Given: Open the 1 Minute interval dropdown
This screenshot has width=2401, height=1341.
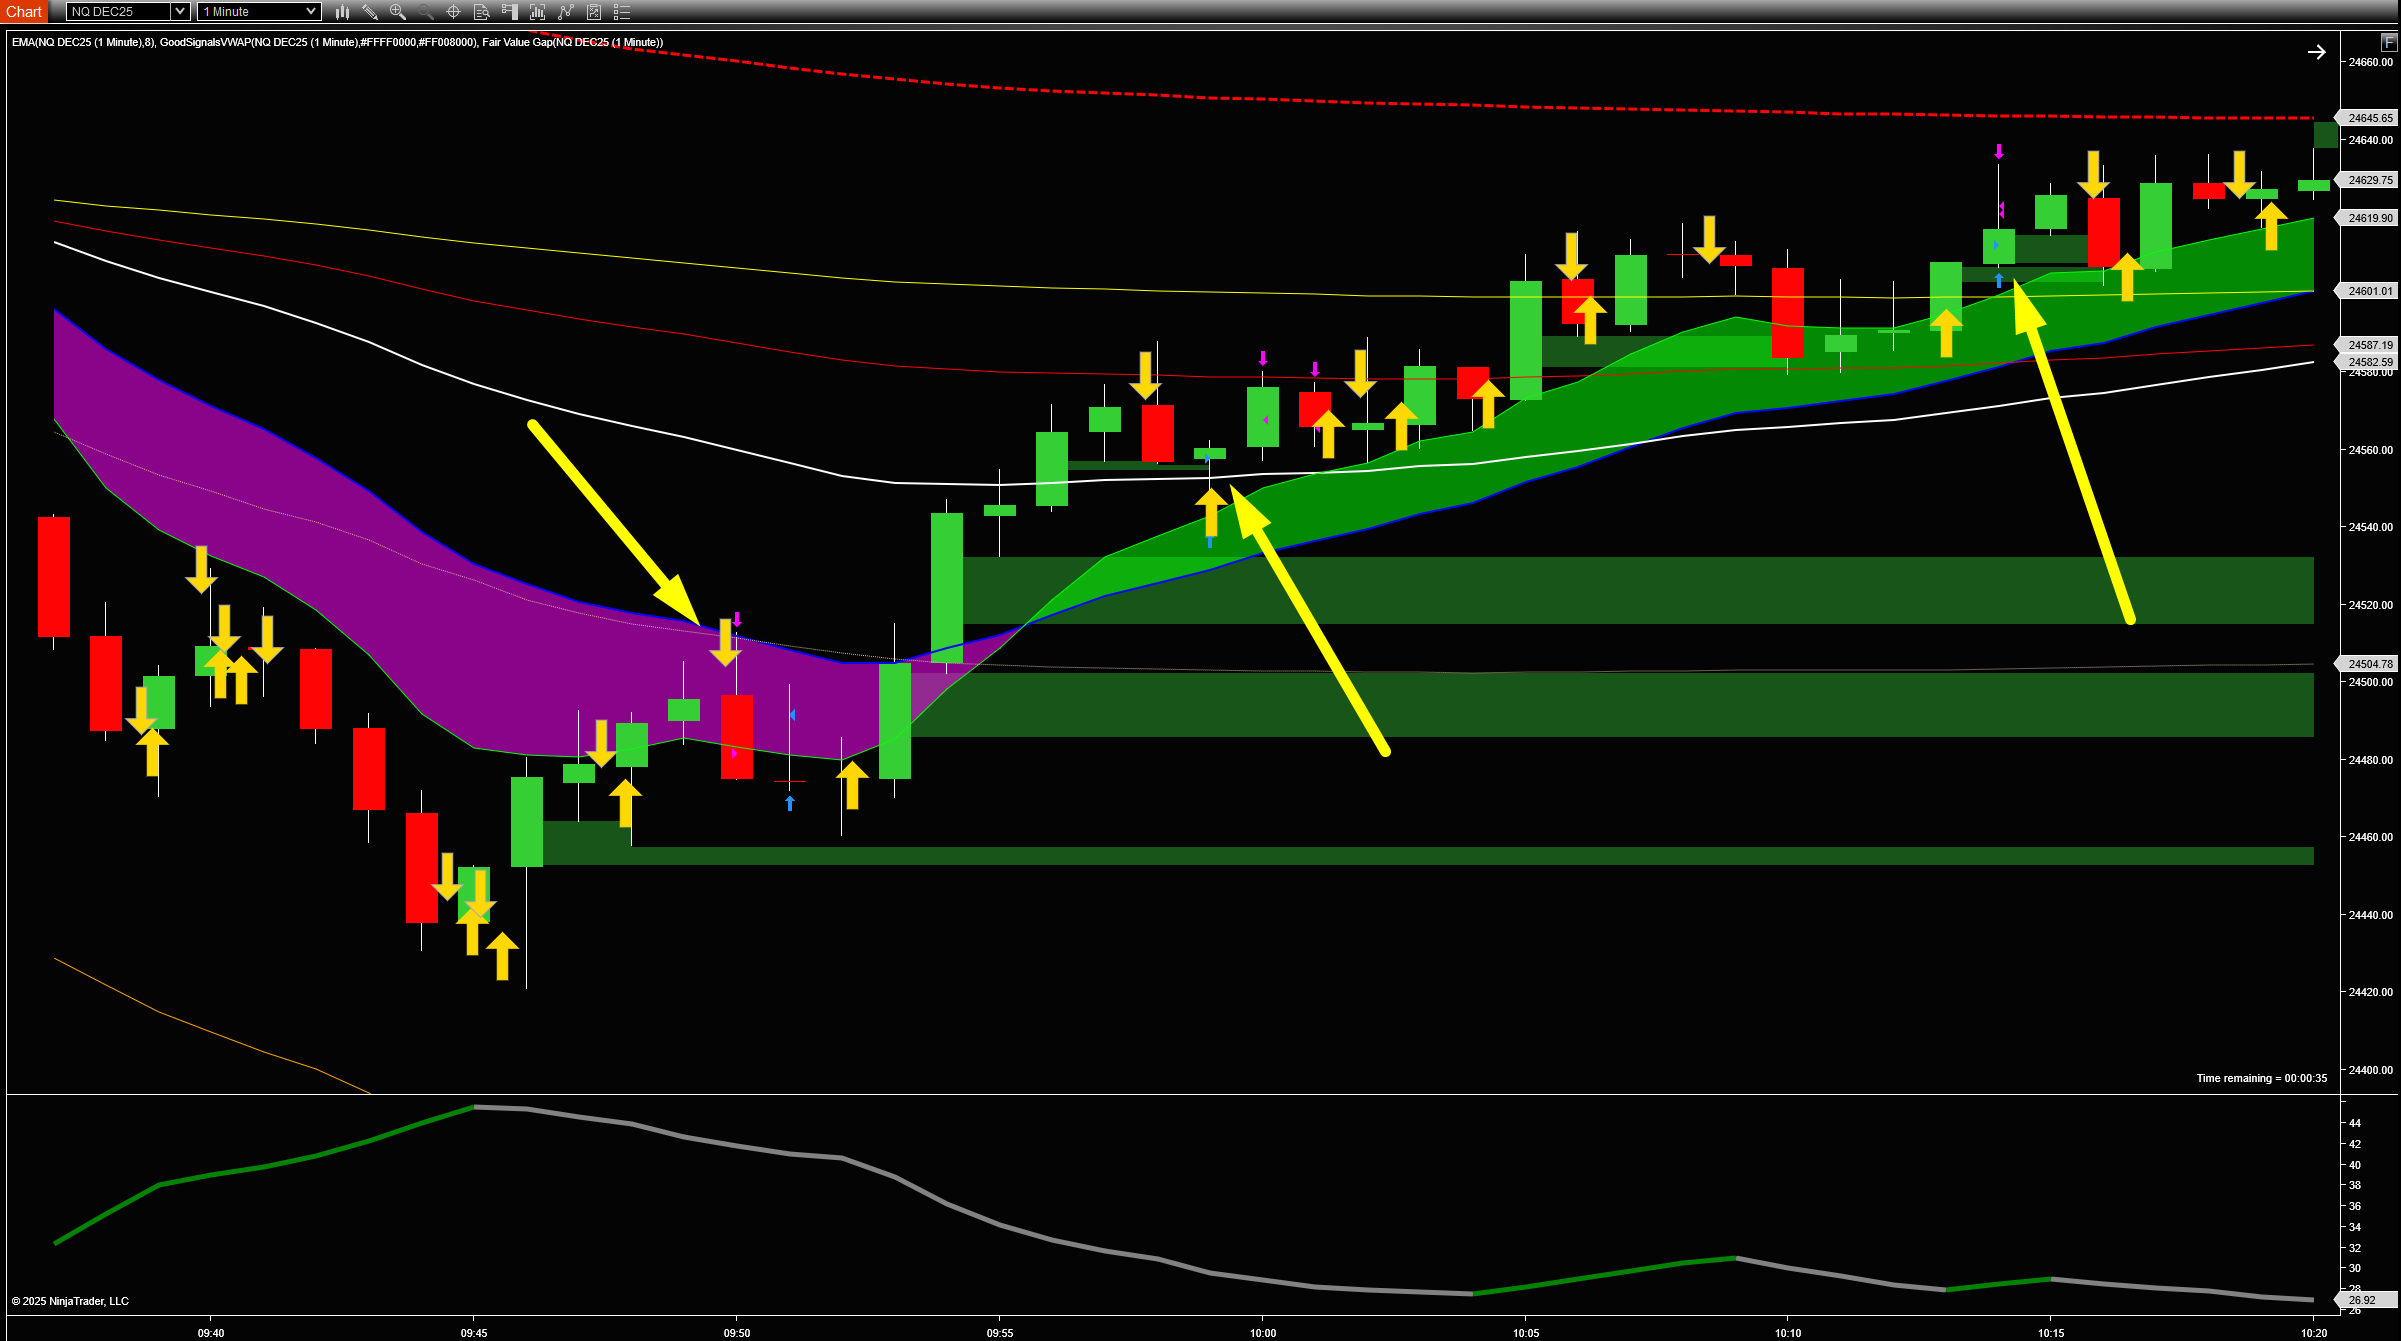Looking at the screenshot, I should point(259,12).
